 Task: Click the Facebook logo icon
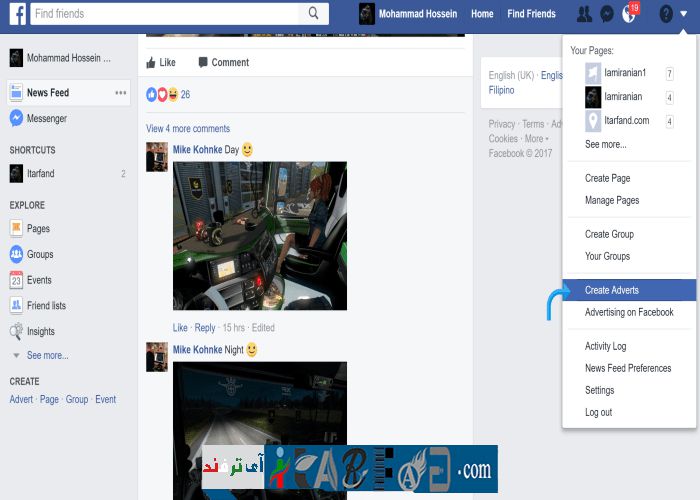pyautogui.click(x=17, y=13)
